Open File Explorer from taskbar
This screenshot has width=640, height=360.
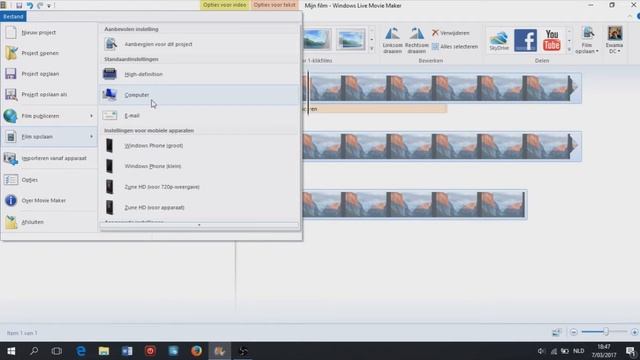coord(104,351)
